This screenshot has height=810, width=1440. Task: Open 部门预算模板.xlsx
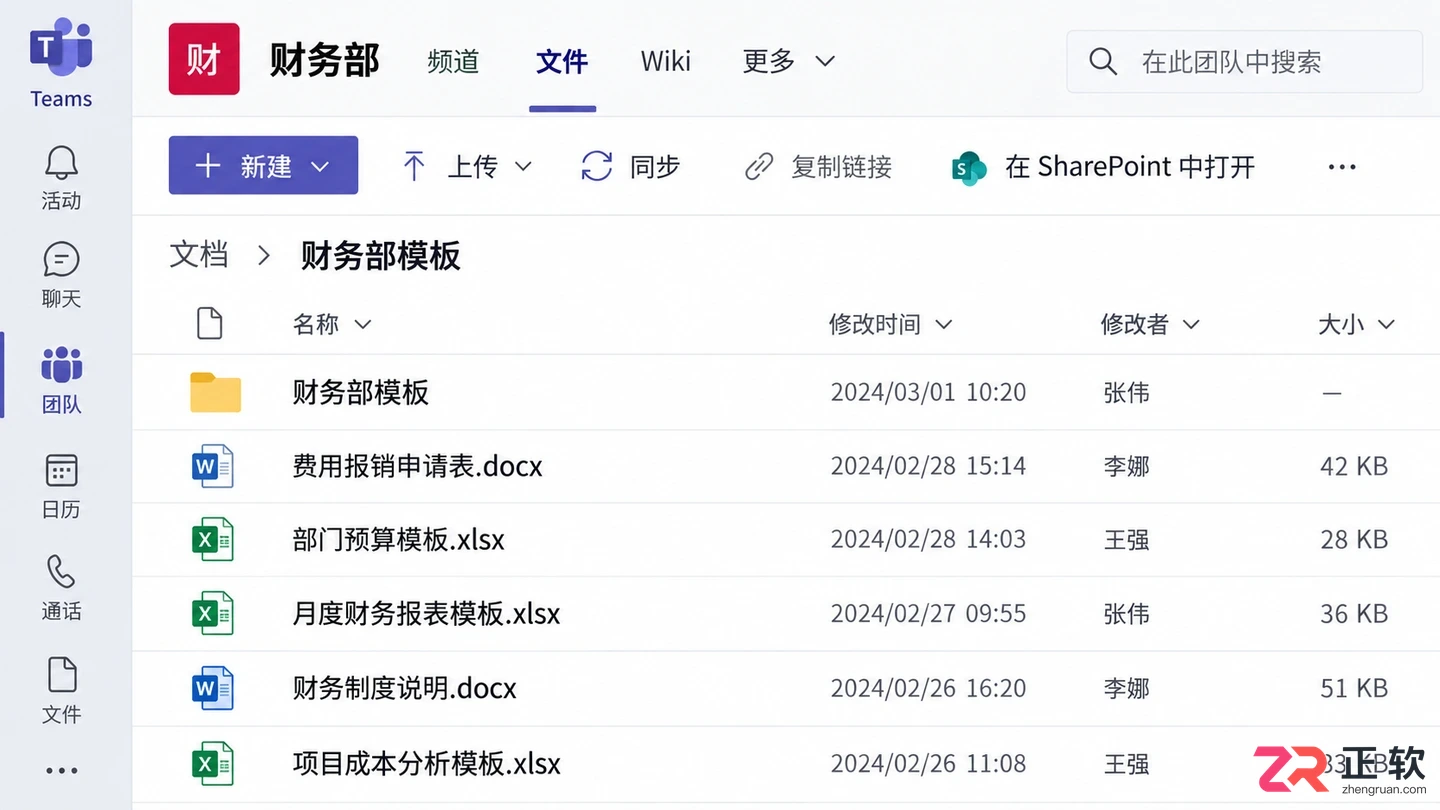398,540
